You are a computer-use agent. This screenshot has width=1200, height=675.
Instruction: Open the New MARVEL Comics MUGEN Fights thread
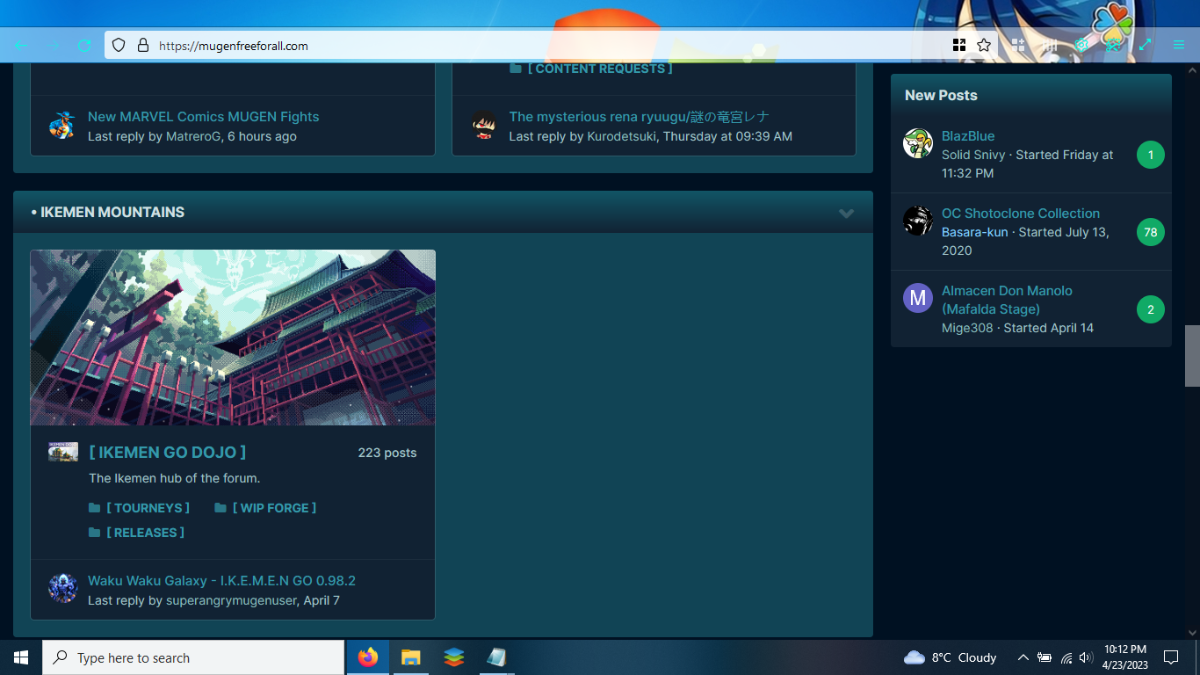tap(203, 117)
